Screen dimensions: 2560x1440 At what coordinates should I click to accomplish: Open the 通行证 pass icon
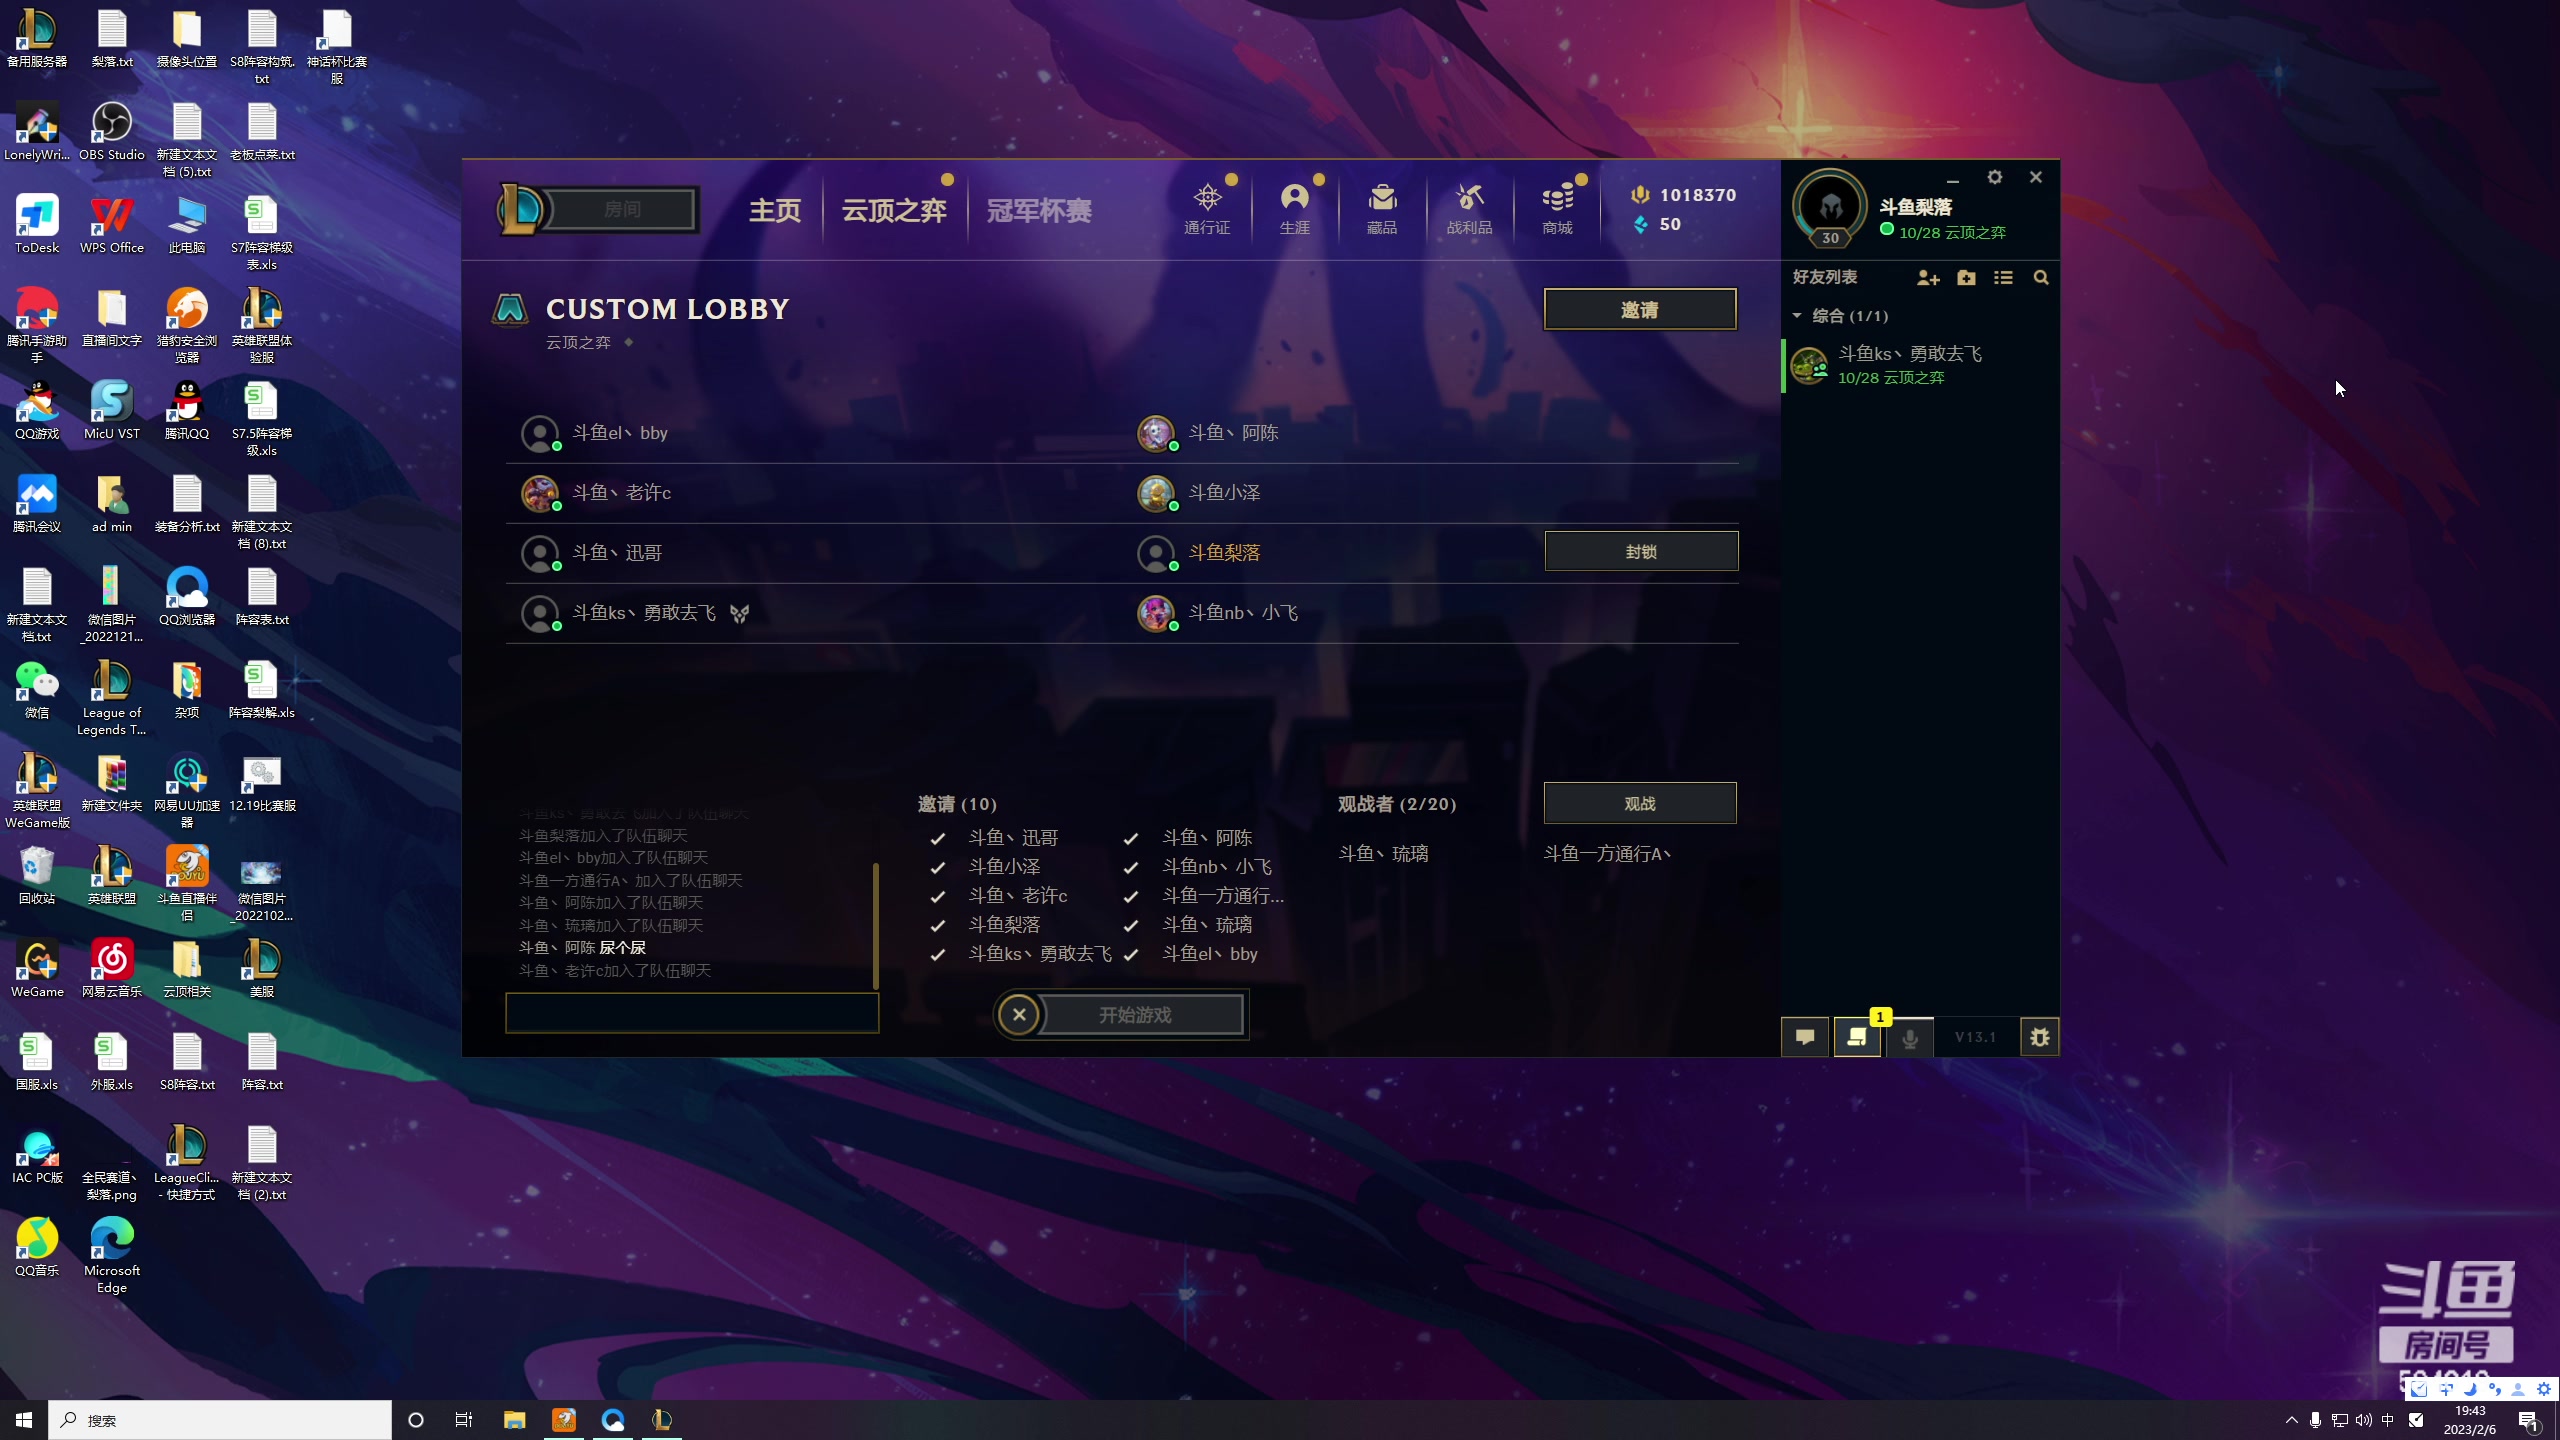[x=1207, y=208]
